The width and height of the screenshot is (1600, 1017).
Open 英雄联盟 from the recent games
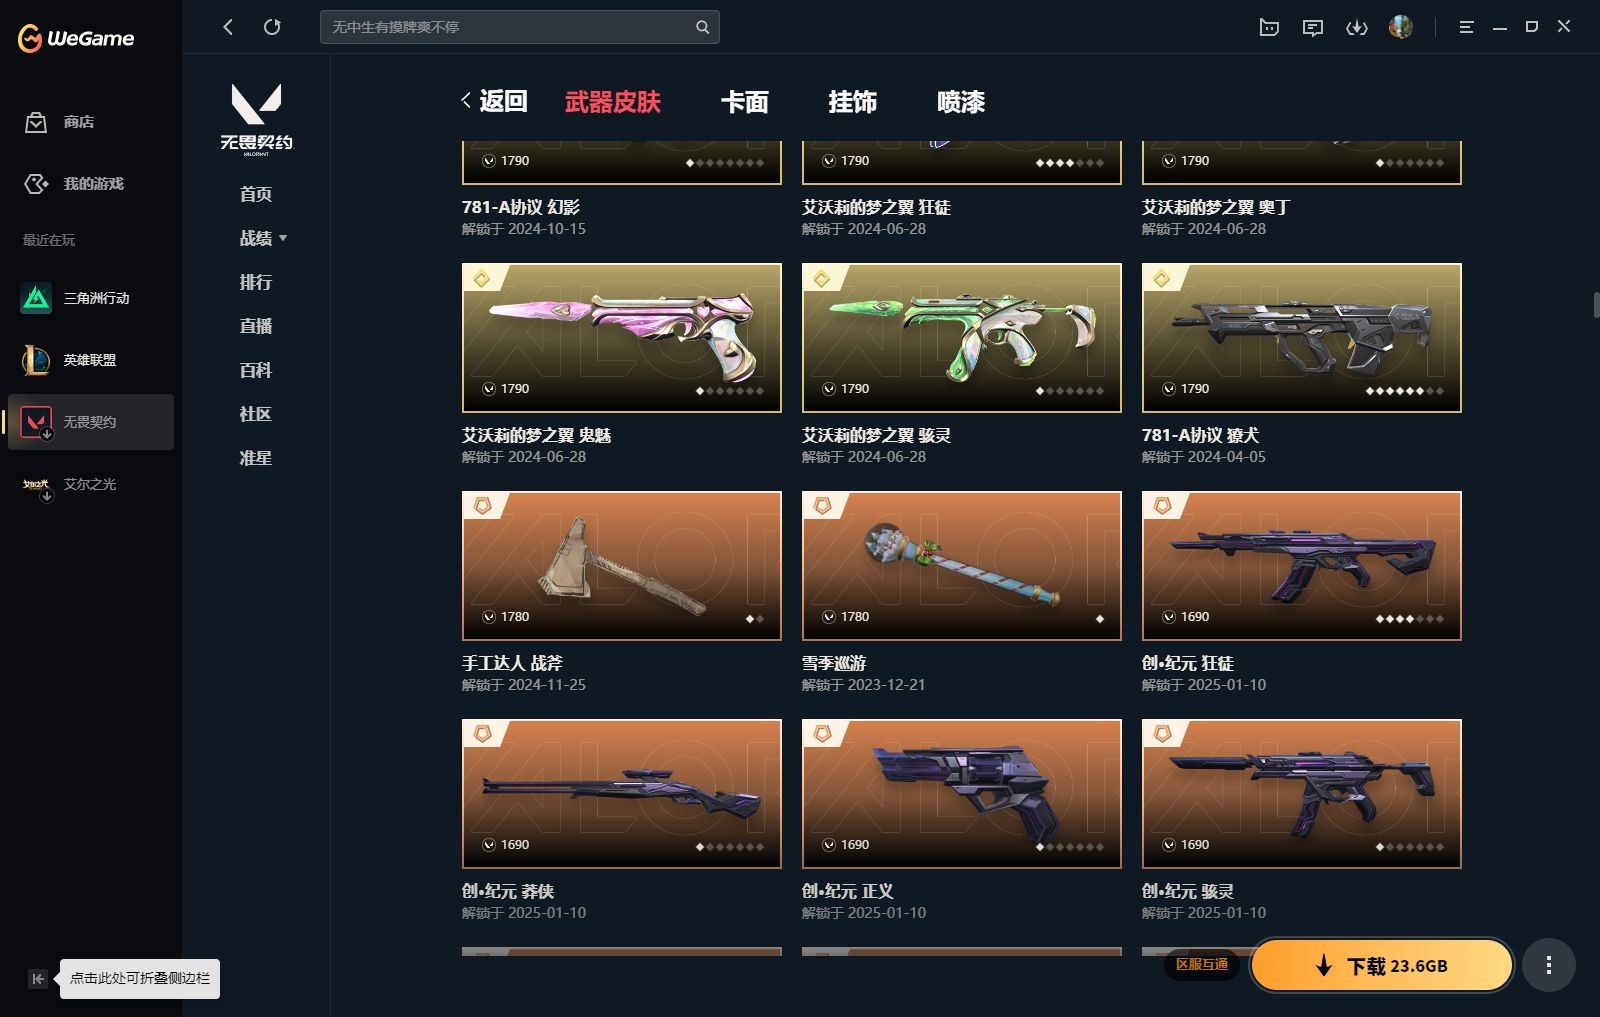pos(91,360)
